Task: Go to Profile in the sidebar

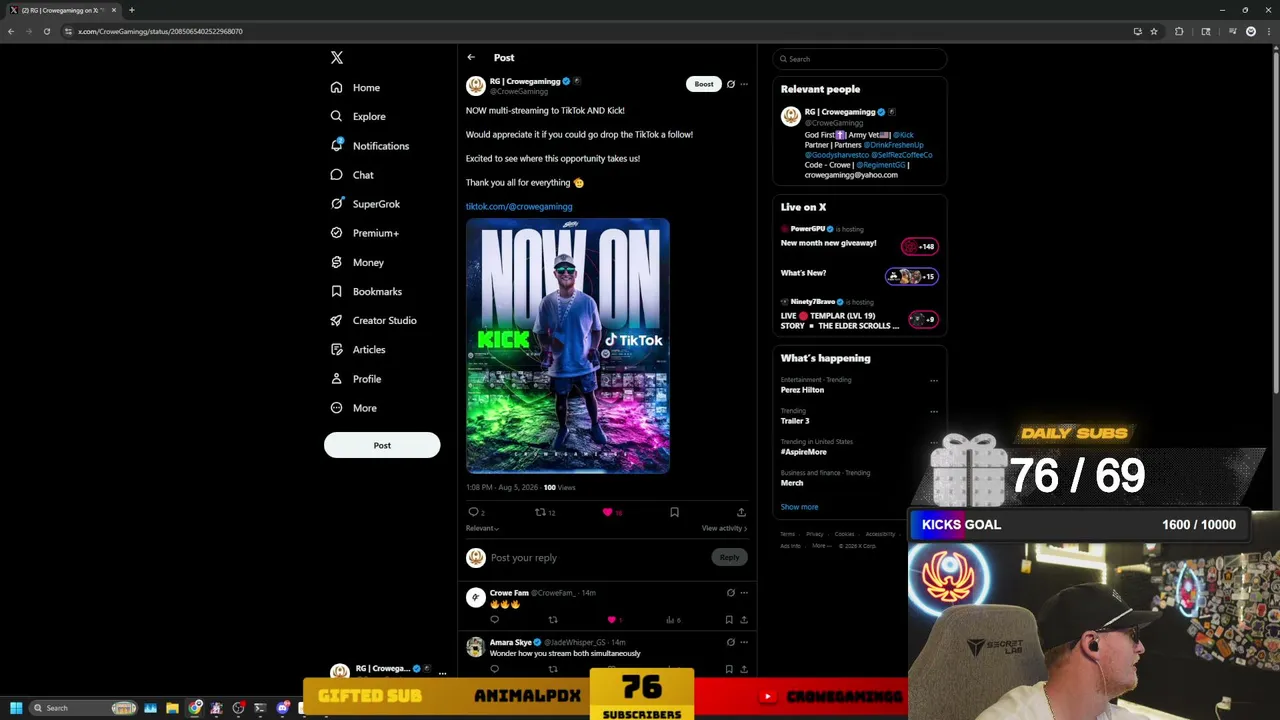Action: 356,379
